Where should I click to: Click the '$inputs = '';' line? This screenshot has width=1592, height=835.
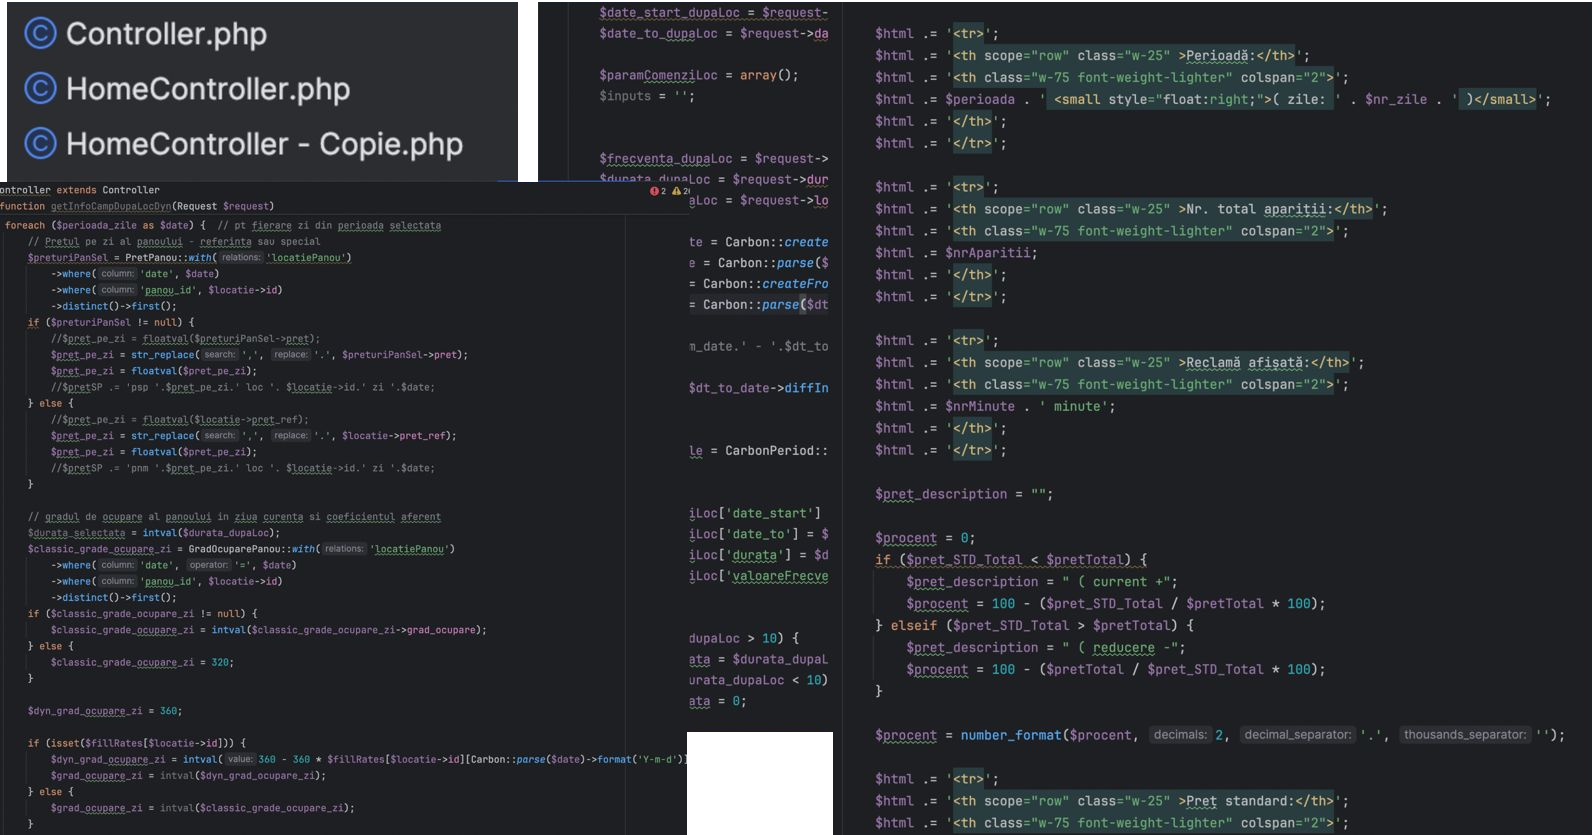coord(647,96)
